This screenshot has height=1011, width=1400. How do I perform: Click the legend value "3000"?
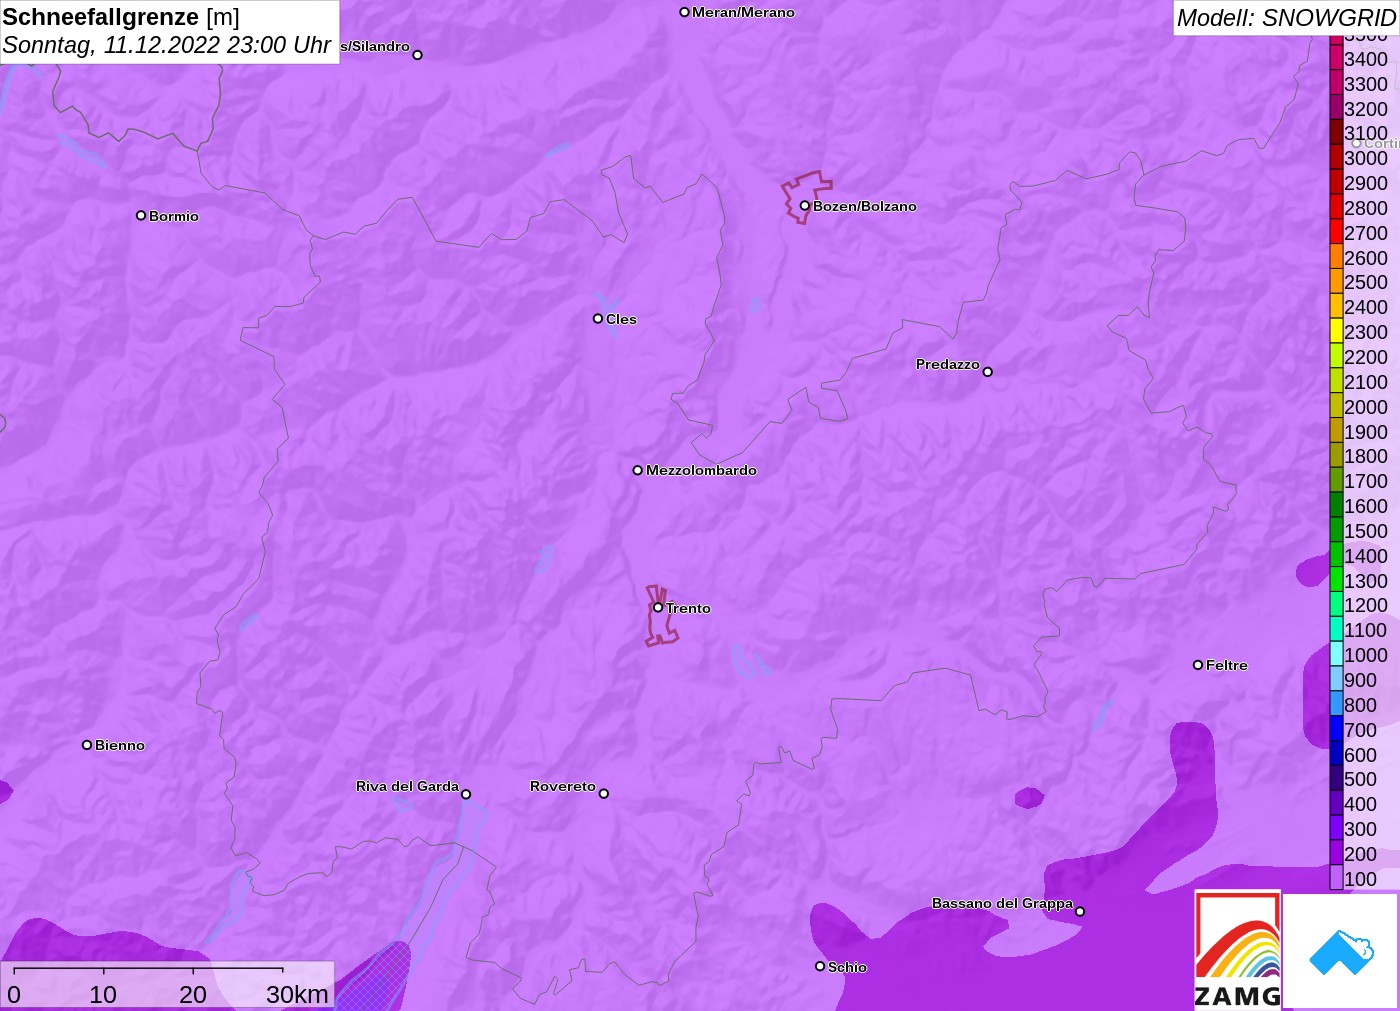pyautogui.click(x=1366, y=158)
